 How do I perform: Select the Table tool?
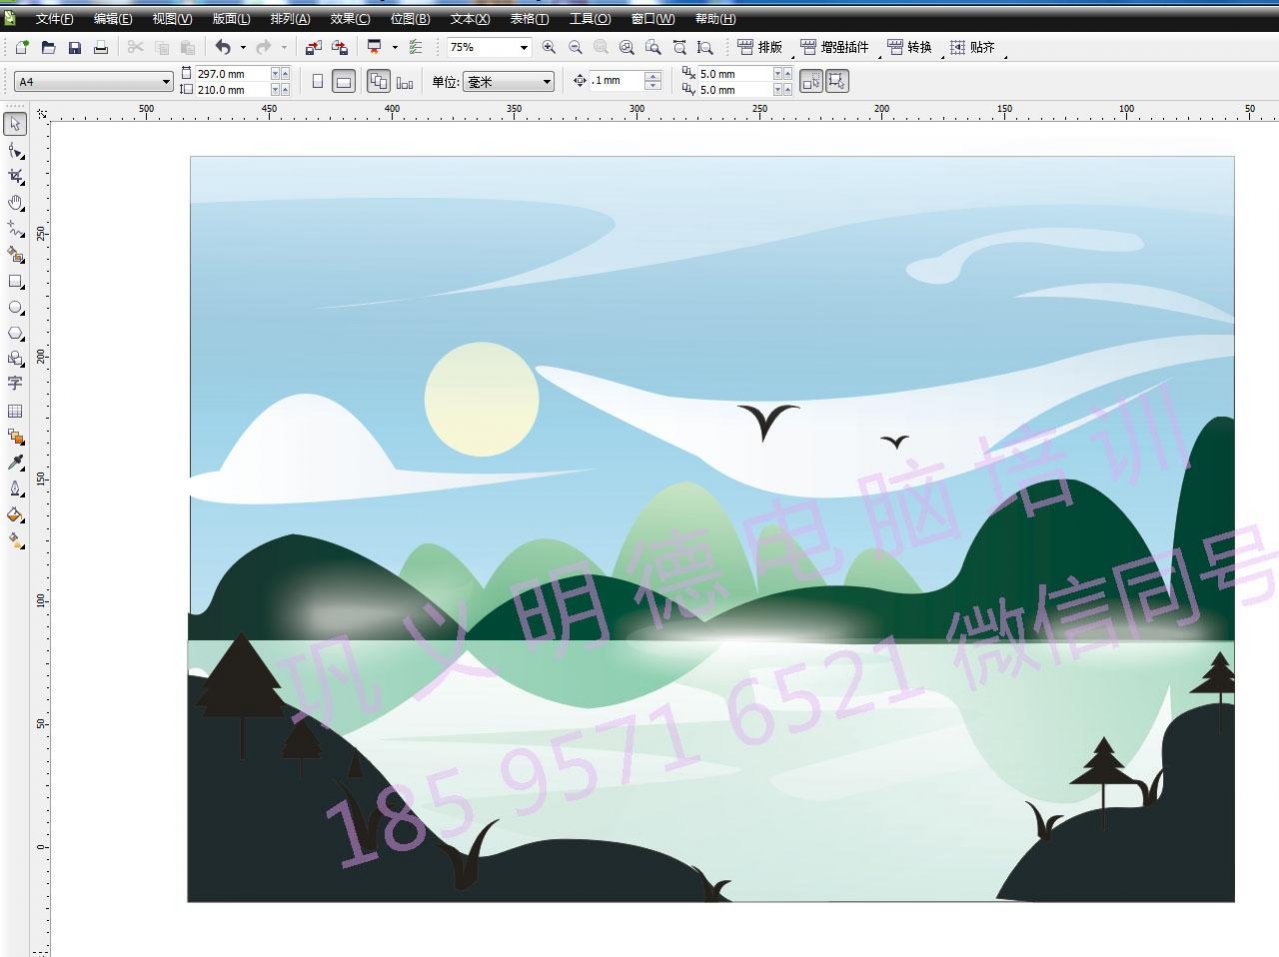coord(15,411)
